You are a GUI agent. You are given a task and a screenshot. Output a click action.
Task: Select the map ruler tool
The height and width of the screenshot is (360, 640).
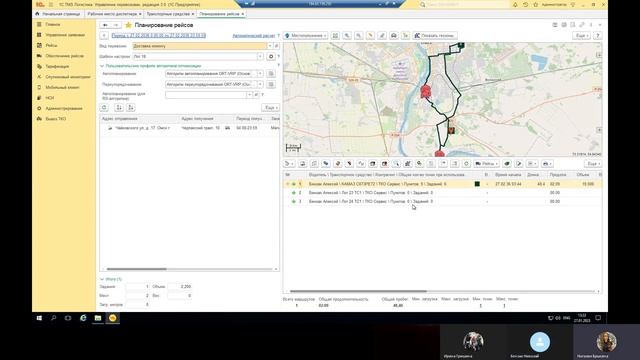tap(370, 36)
